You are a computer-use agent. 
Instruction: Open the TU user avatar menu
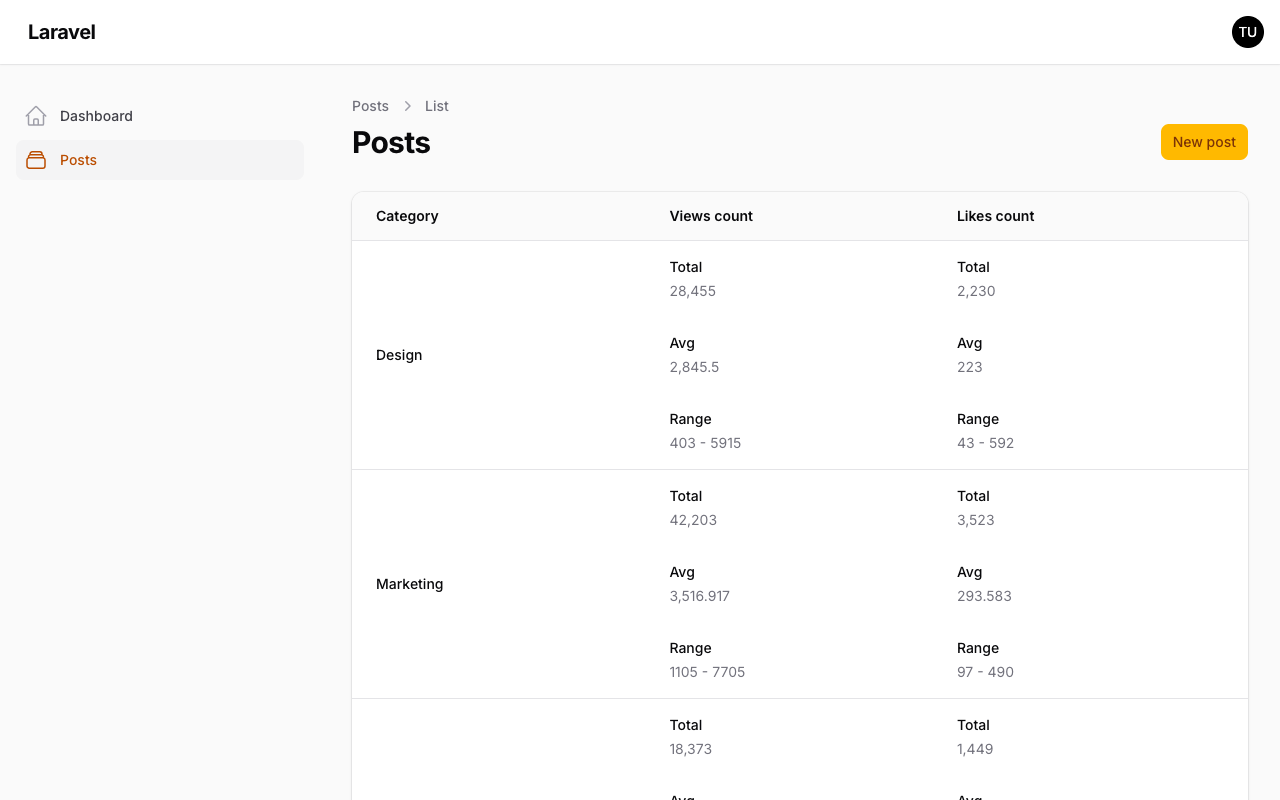[x=1247, y=32]
